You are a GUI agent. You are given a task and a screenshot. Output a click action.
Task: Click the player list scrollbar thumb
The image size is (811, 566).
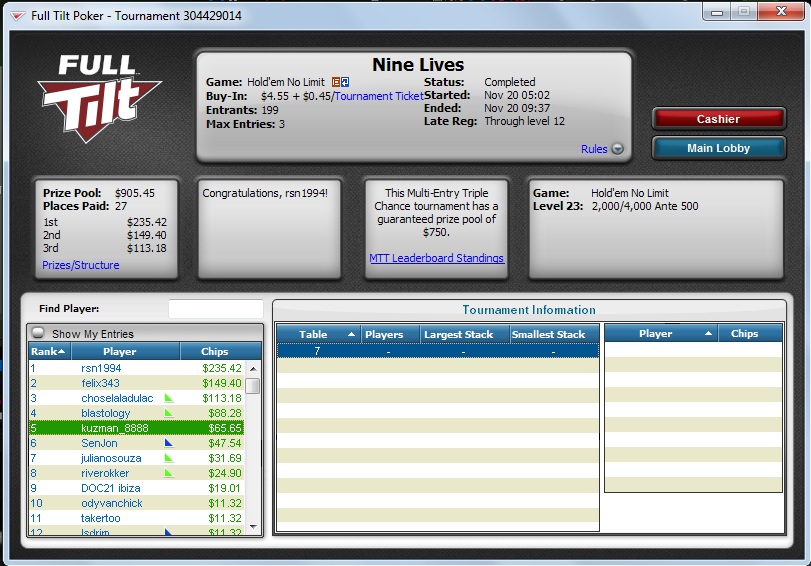[x=253, y=386]
